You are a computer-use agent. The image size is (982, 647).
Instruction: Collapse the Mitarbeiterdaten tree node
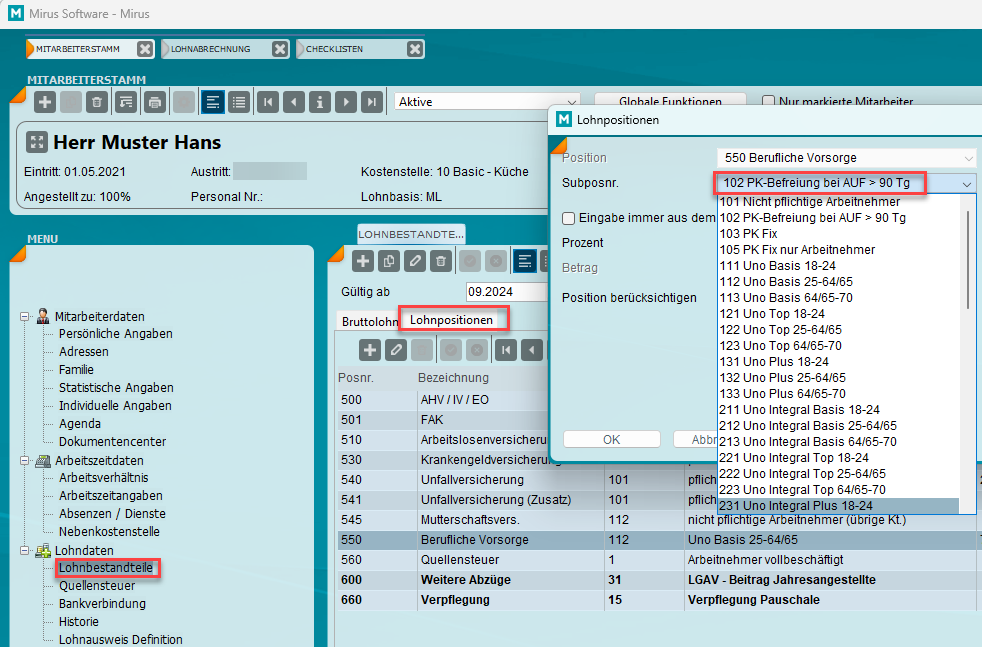[26, 316]
